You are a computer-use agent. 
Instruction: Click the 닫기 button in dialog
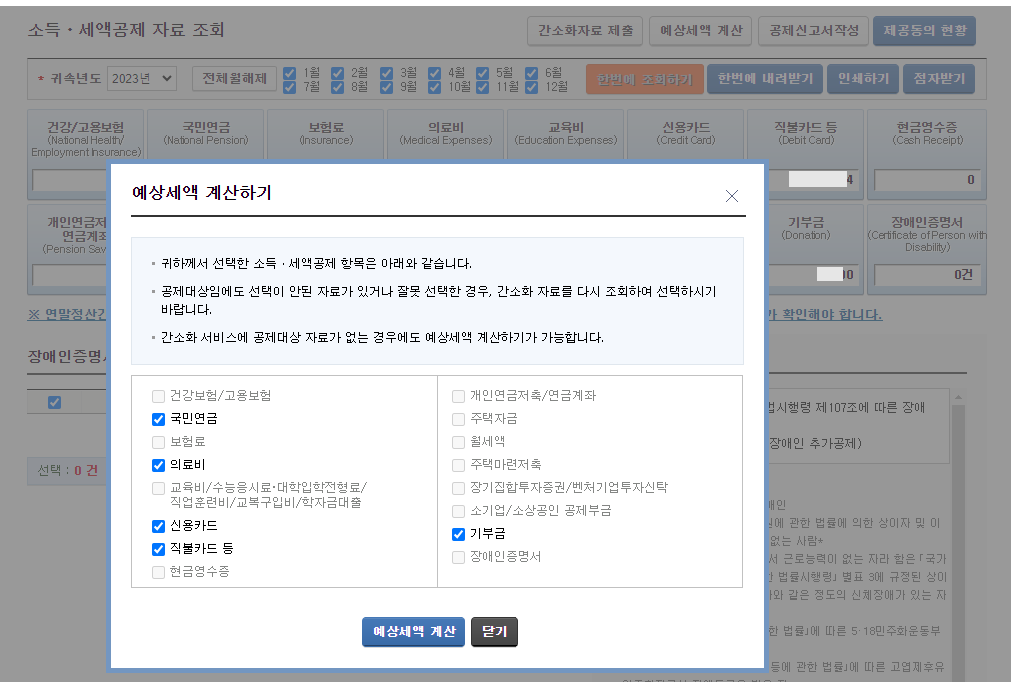coord(495,632)
